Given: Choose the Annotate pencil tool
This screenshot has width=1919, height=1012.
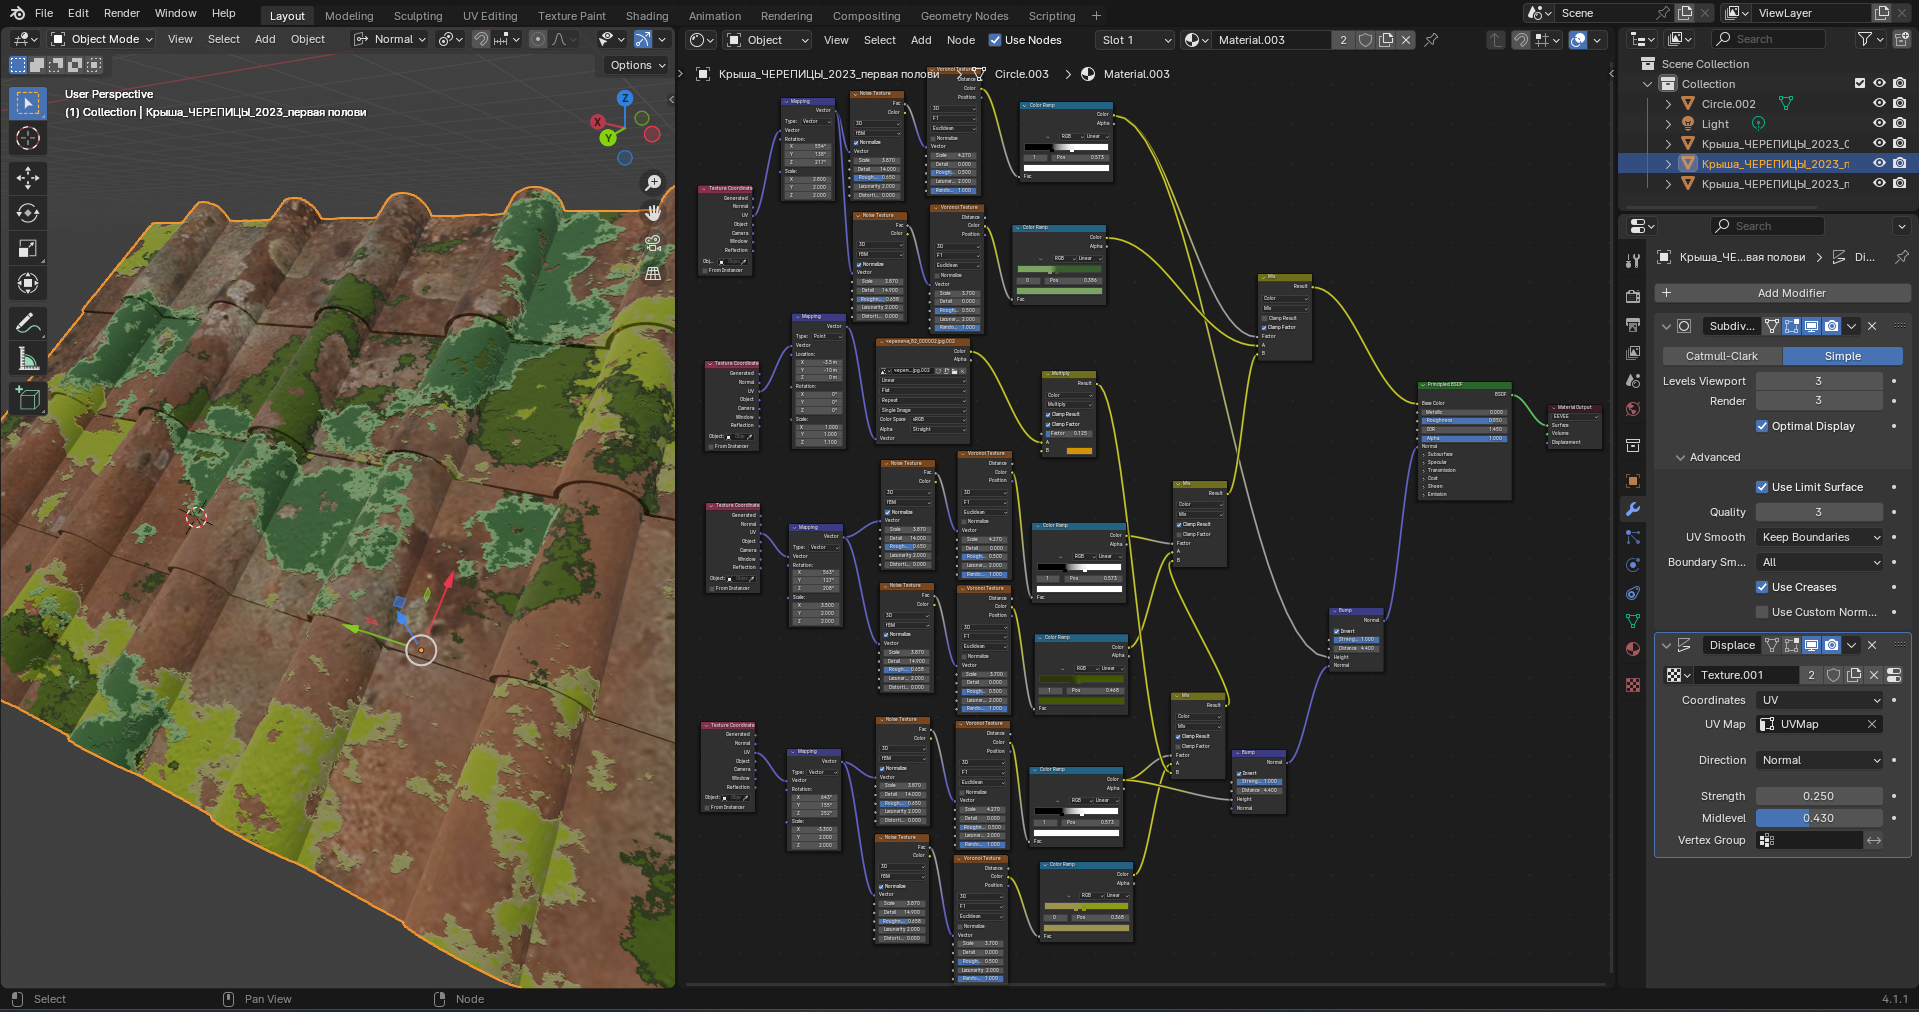Looking at the screenshot, I should pyautogui.click(x=28, y=323).
